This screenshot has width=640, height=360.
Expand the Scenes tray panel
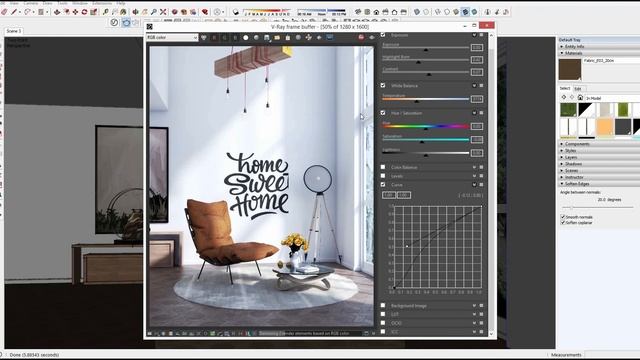coord(599,171)
